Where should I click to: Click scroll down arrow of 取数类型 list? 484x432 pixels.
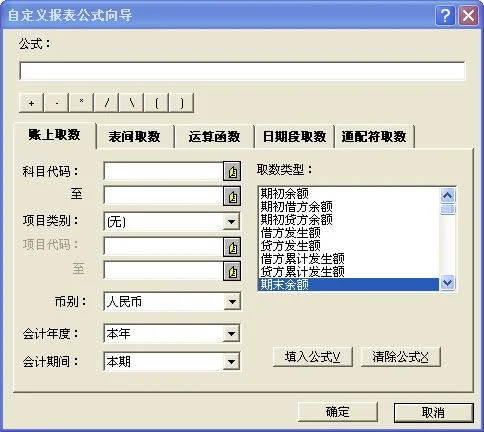coord(447,283)
